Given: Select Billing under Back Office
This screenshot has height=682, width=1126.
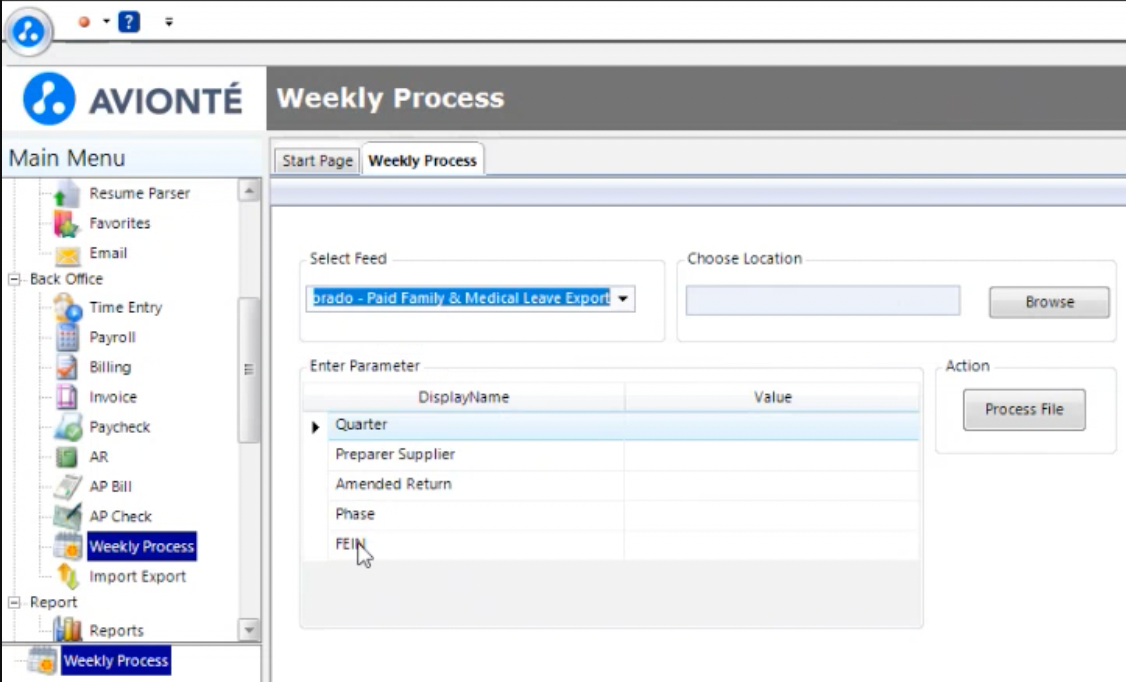Looking at the screenshot, I should pyautogui.click(x=110, y=367).
